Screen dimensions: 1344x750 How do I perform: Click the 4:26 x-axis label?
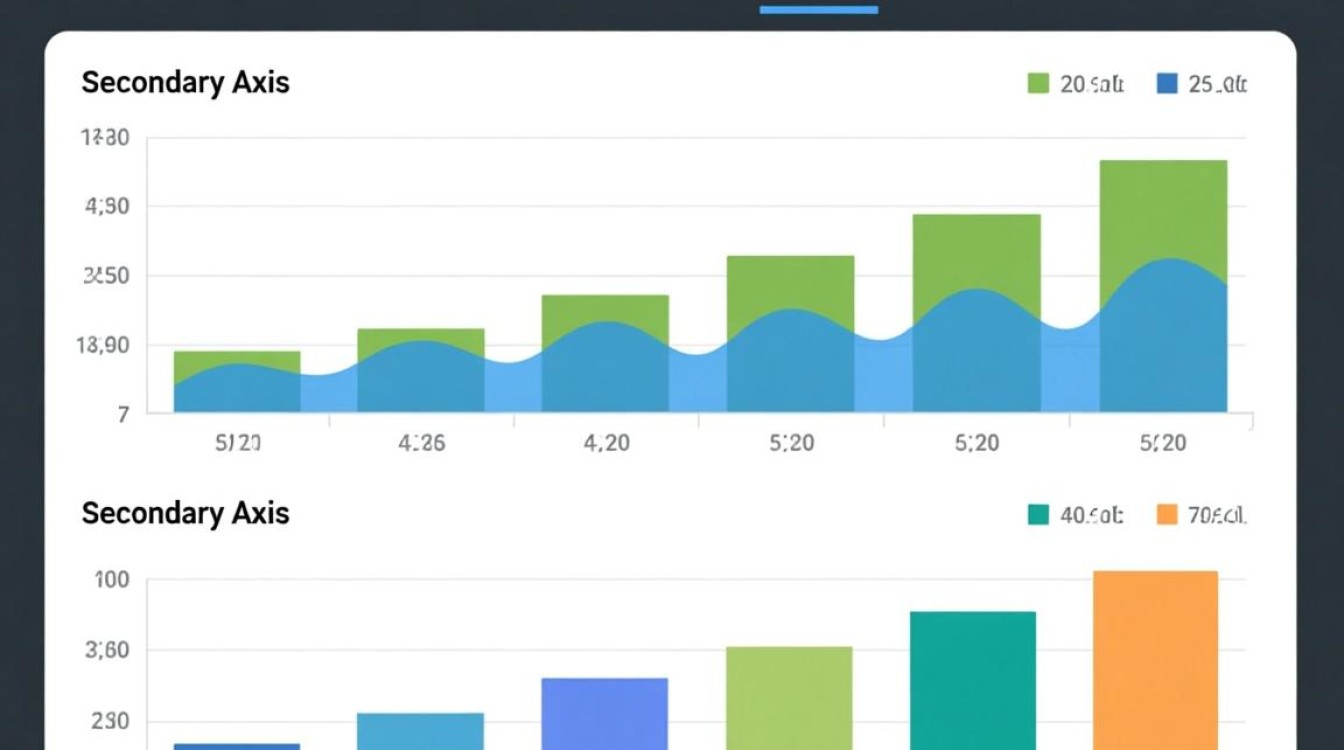(421, 442)
